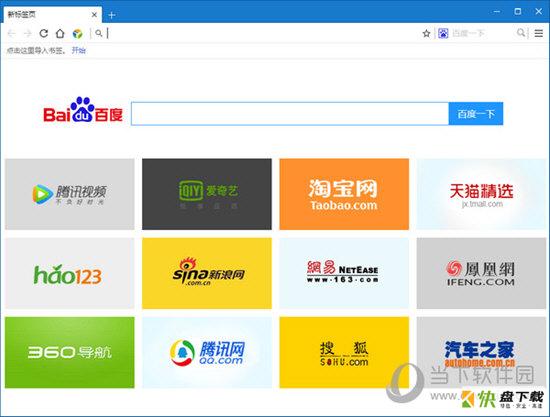Maximize the browser window
The width and height of the screenshot is (550, 417).
[518, 12]
